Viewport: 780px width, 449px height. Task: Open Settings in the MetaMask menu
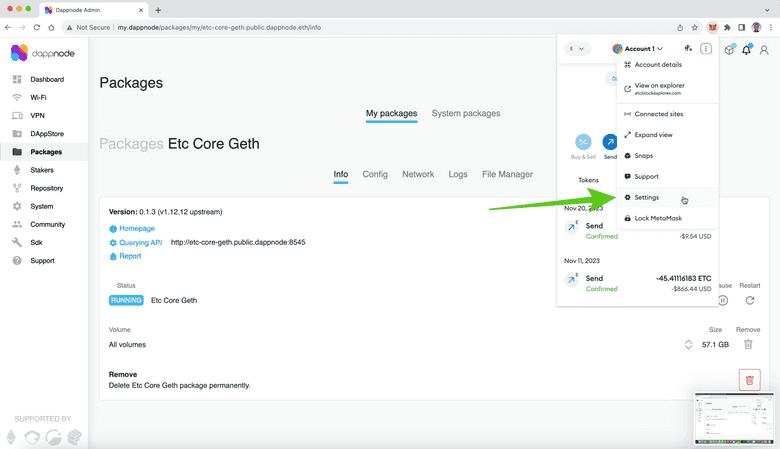[x=646, y=197]
